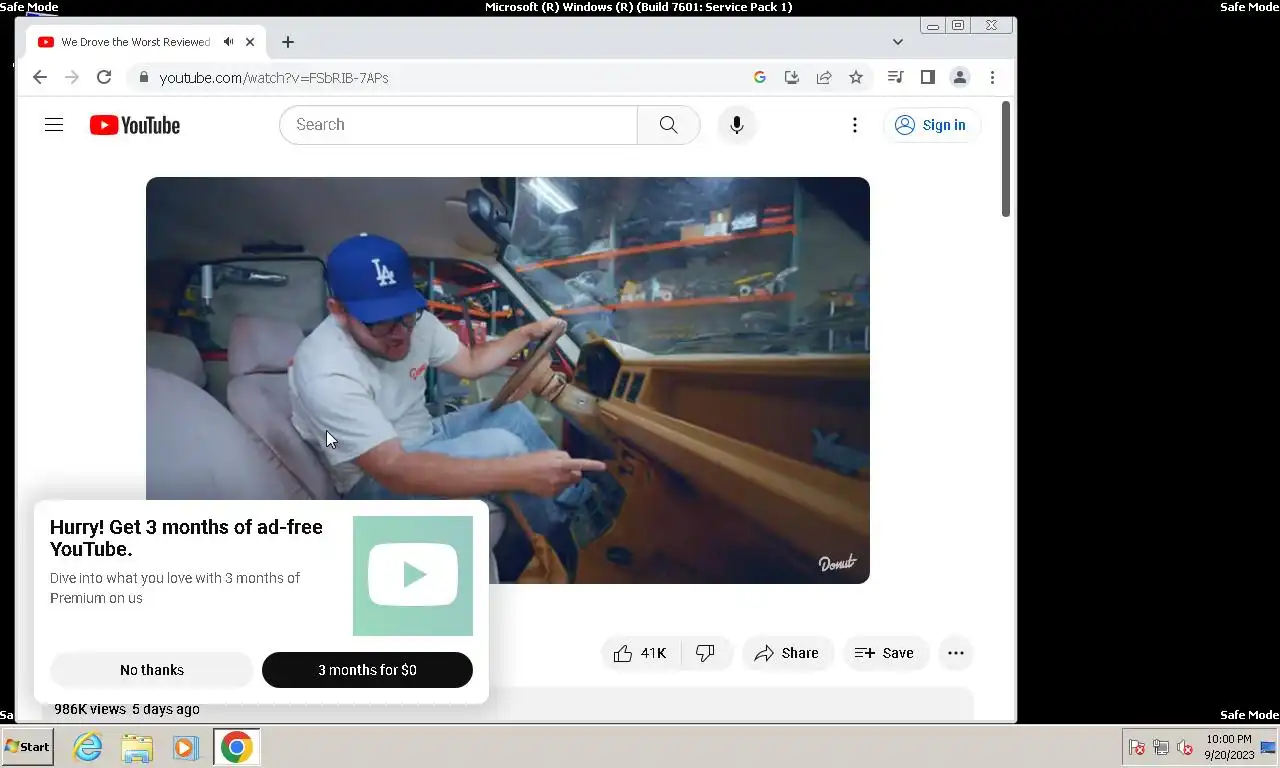Share this page from address bar
The width and height of the screenshot is (1280, 768).
(824, 77)
